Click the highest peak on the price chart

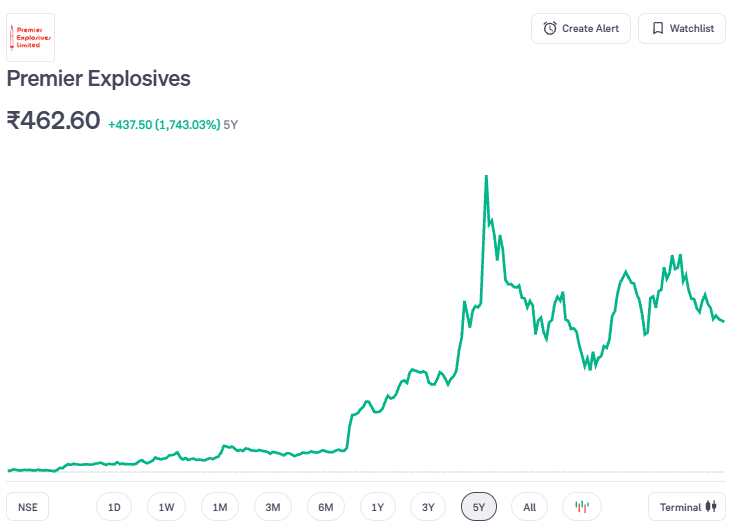point(486,177)
